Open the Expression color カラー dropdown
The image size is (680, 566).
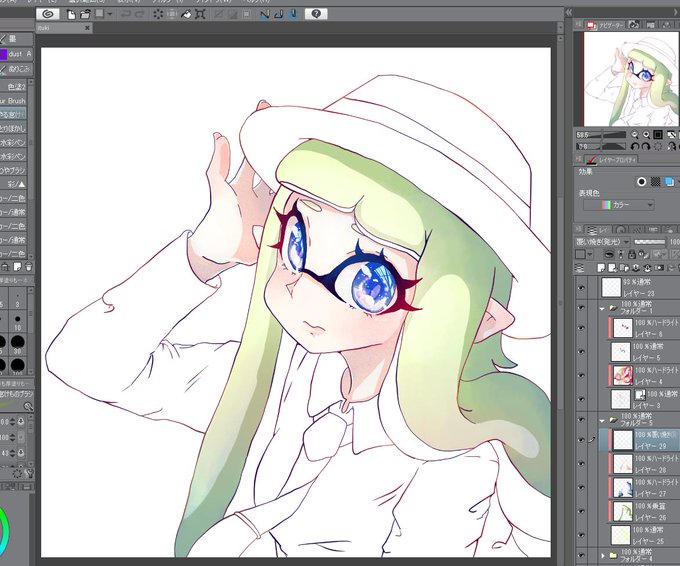click(619, 205)
